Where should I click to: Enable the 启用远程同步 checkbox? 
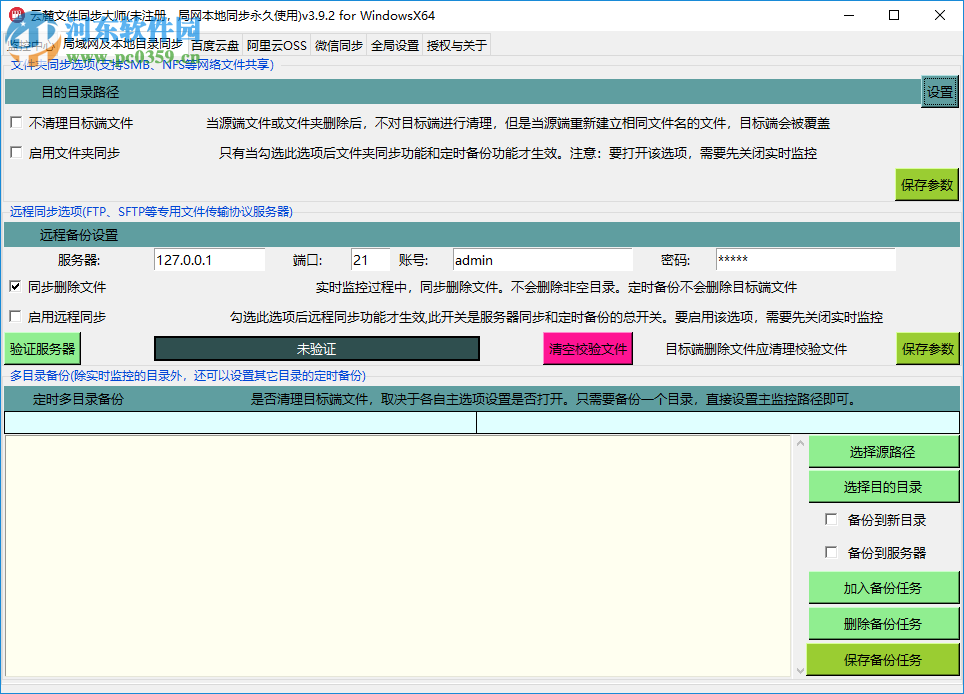tap(16, 317)
